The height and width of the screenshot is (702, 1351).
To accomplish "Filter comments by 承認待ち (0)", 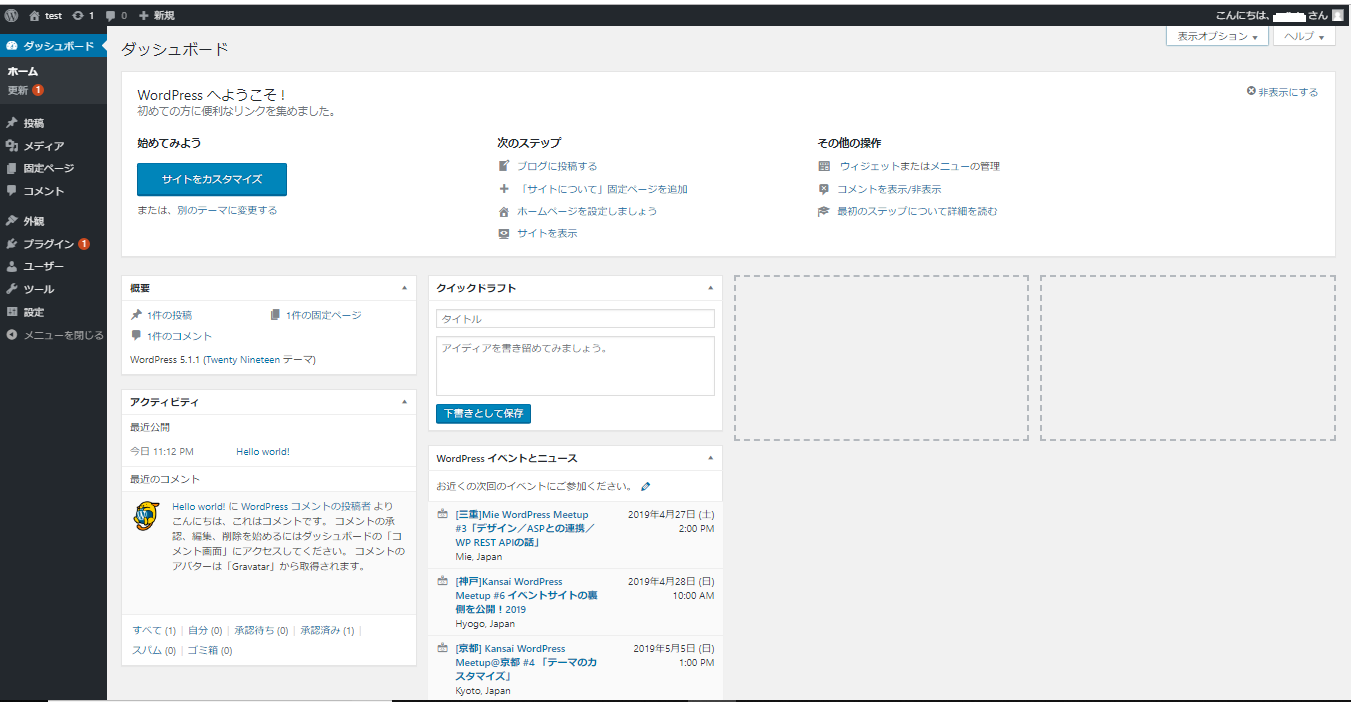I will point(261,630).
